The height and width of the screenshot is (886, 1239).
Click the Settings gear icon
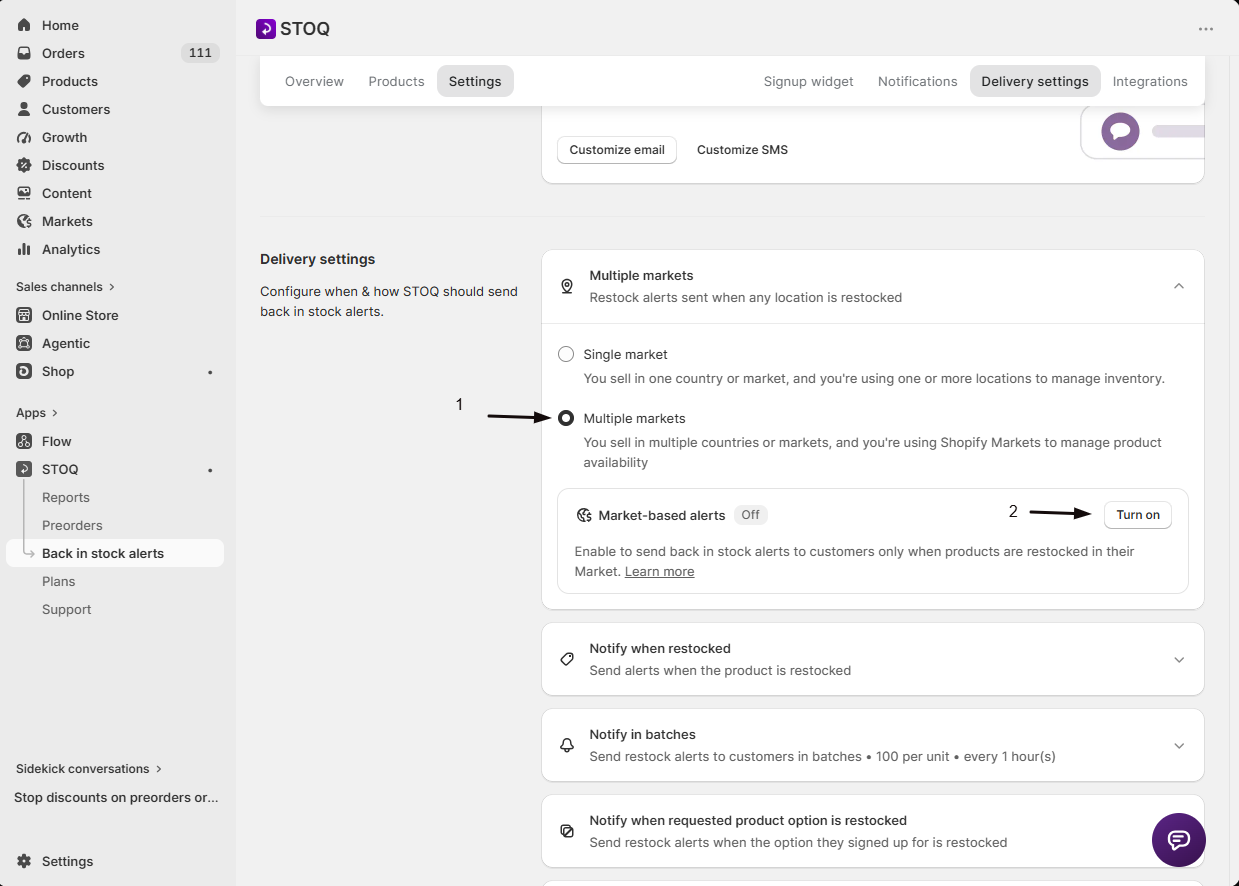click(x=24, y=861)
